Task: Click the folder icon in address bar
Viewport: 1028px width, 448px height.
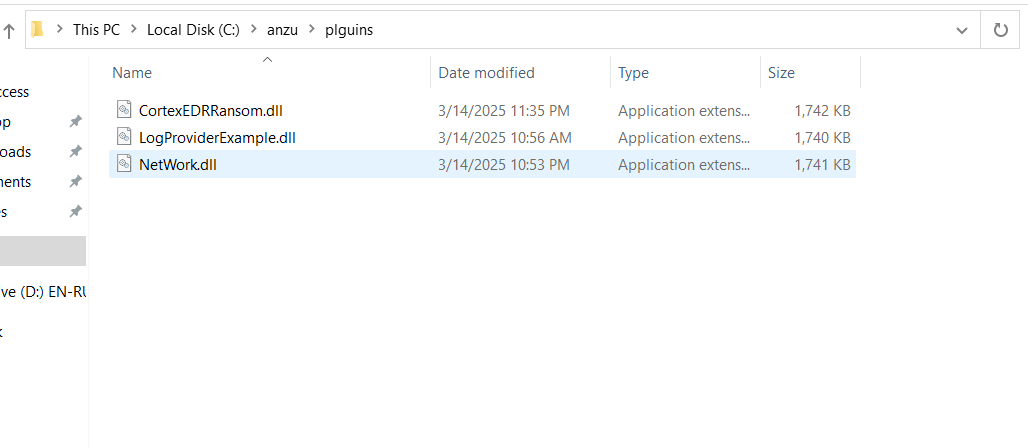Action: click(x=37, y=30)
